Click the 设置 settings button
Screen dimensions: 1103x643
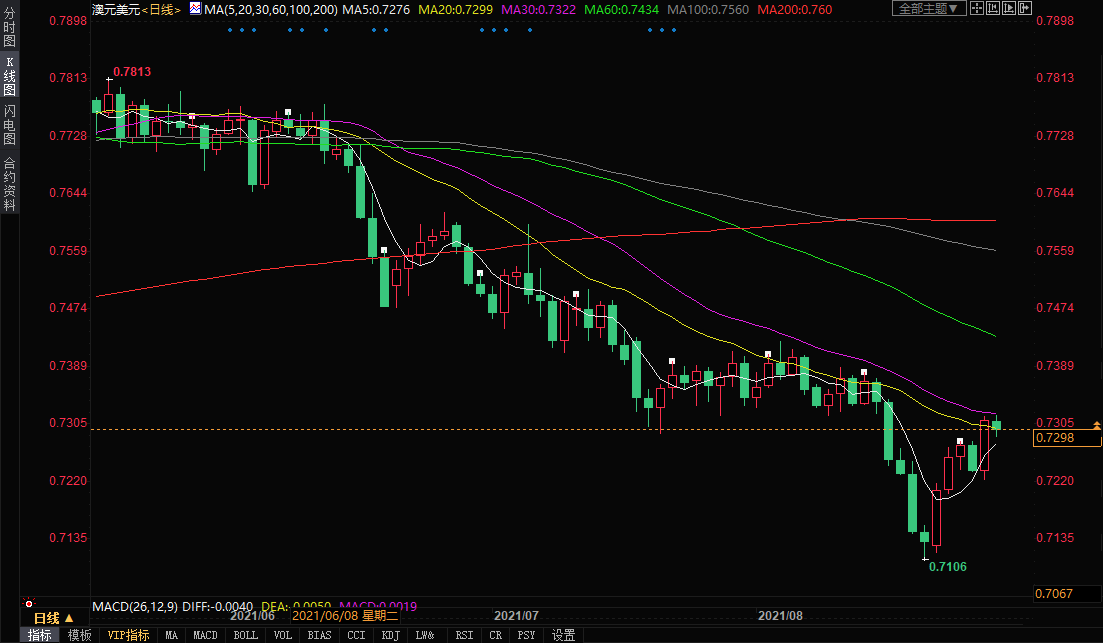tap(563, 635)
